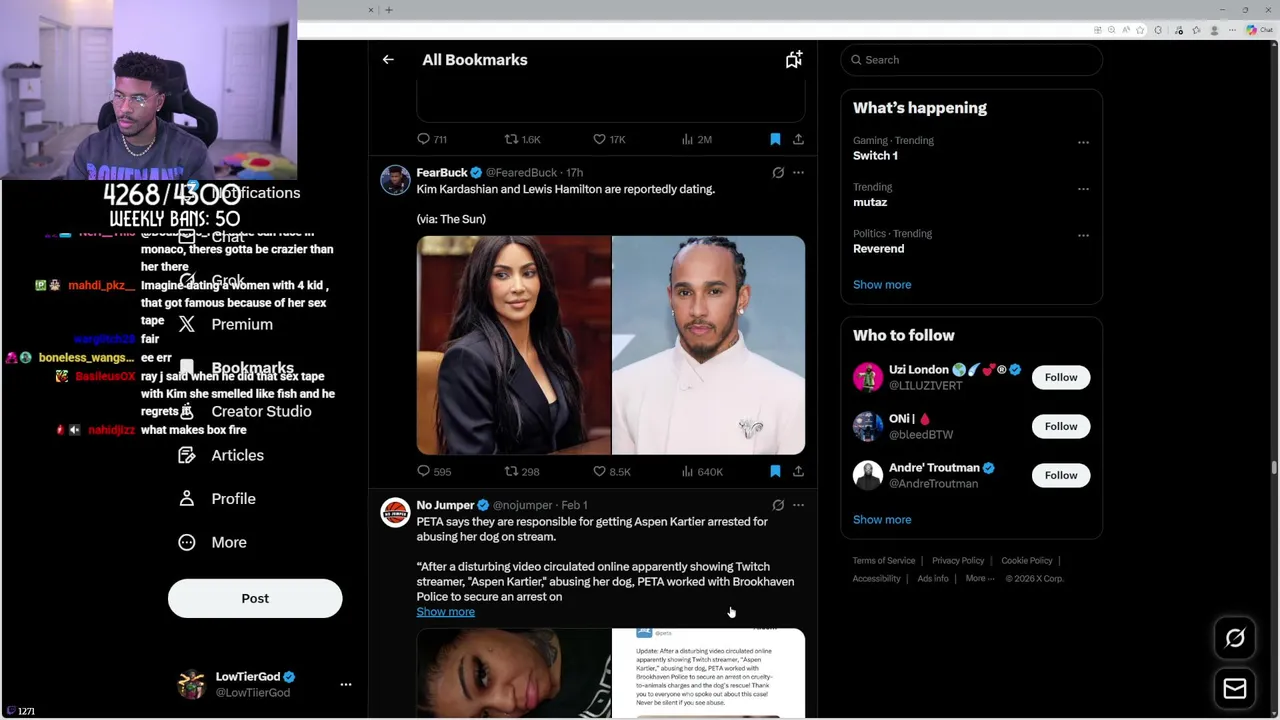The width and height of the screenshot is (1280, 720).
Task: Open the PETA statement image in No Jumper post
Action: (x=708, y=673)
